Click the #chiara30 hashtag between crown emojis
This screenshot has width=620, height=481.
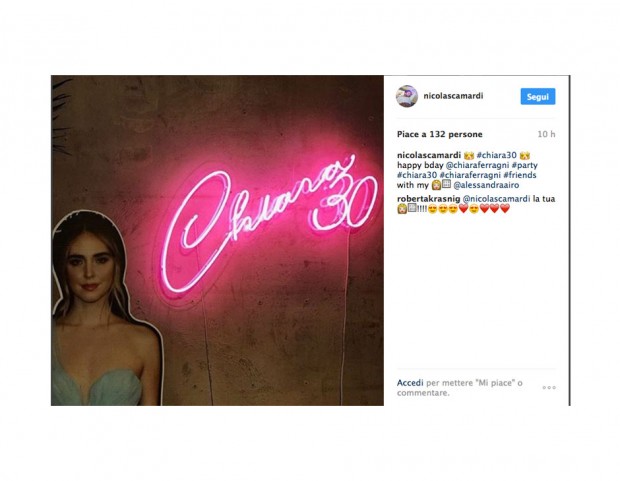click(496, 155)
